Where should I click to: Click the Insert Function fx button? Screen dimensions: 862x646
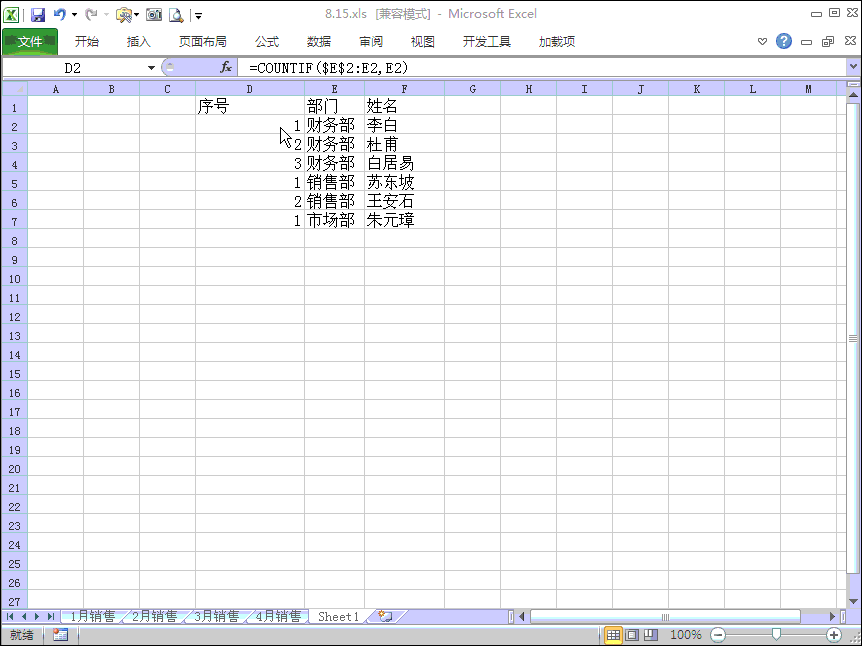225,68
